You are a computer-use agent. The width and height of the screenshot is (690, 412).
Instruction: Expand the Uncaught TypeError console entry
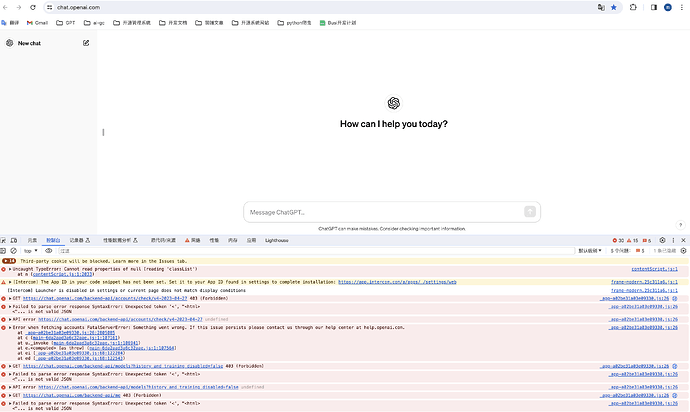point(10,269)
